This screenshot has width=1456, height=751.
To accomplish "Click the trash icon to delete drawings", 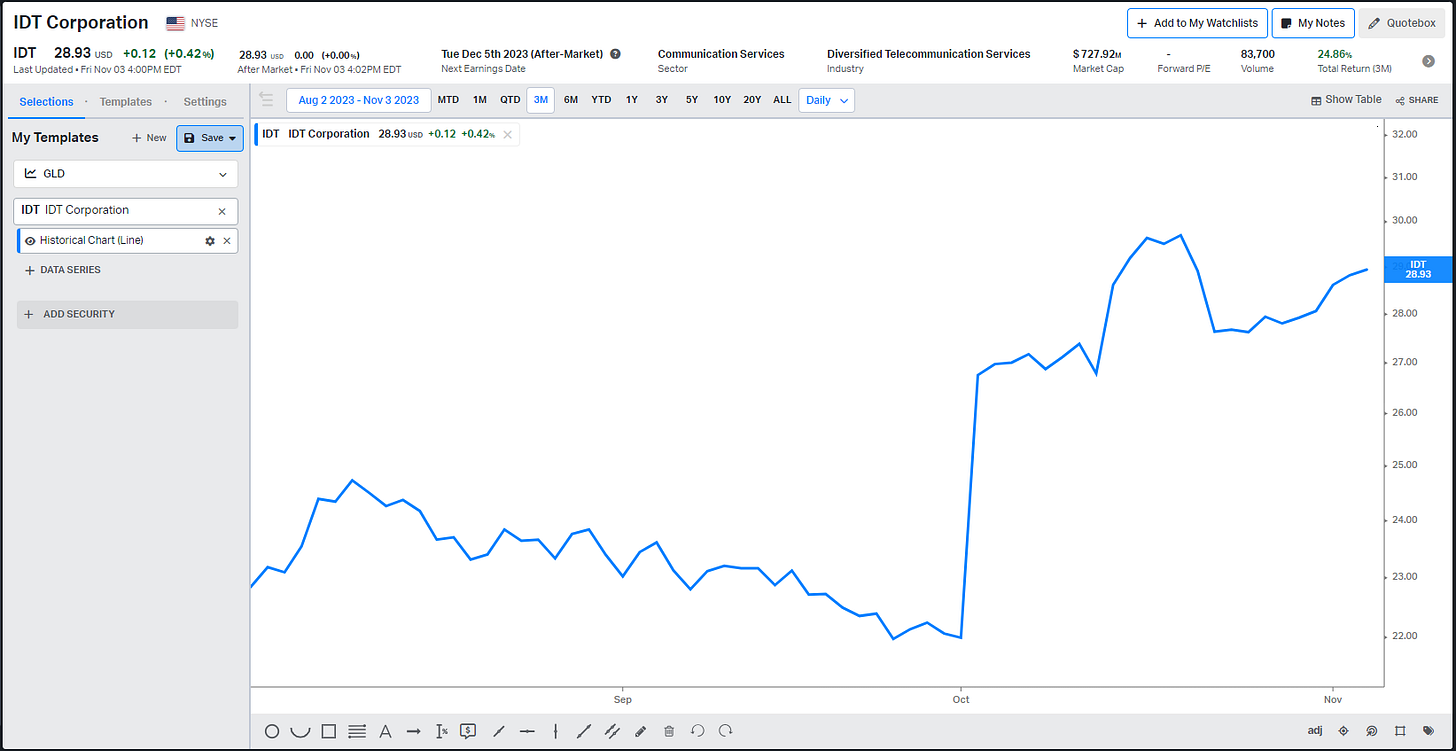I will click(x=669, y=731).
